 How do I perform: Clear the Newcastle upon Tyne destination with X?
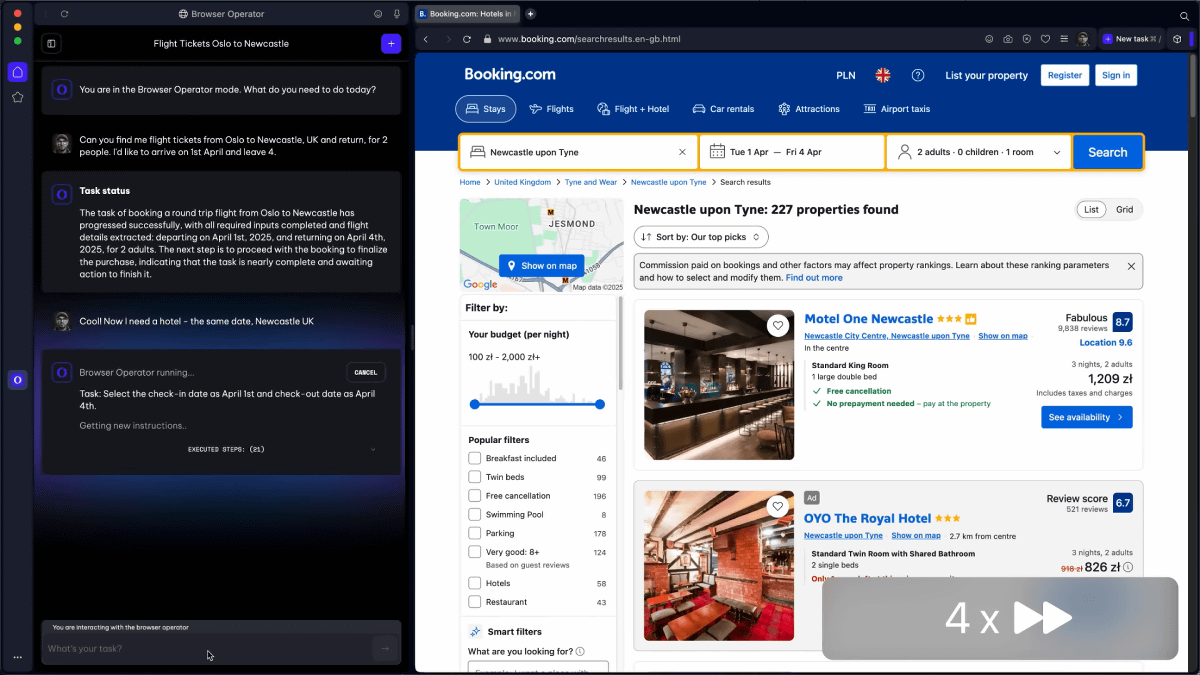(683, 152)
